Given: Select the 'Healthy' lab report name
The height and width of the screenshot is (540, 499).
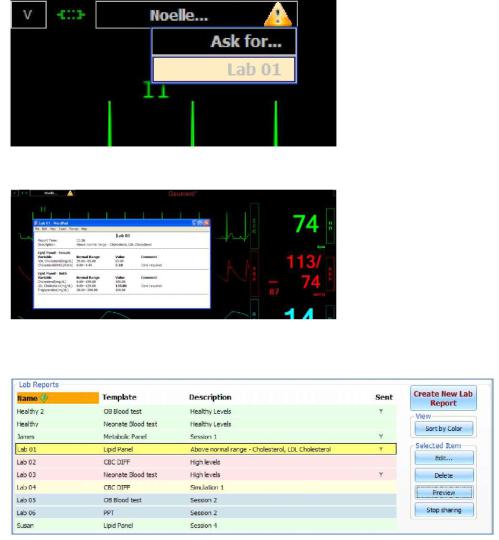Looking at the screenshot, I should pos(28,424).
